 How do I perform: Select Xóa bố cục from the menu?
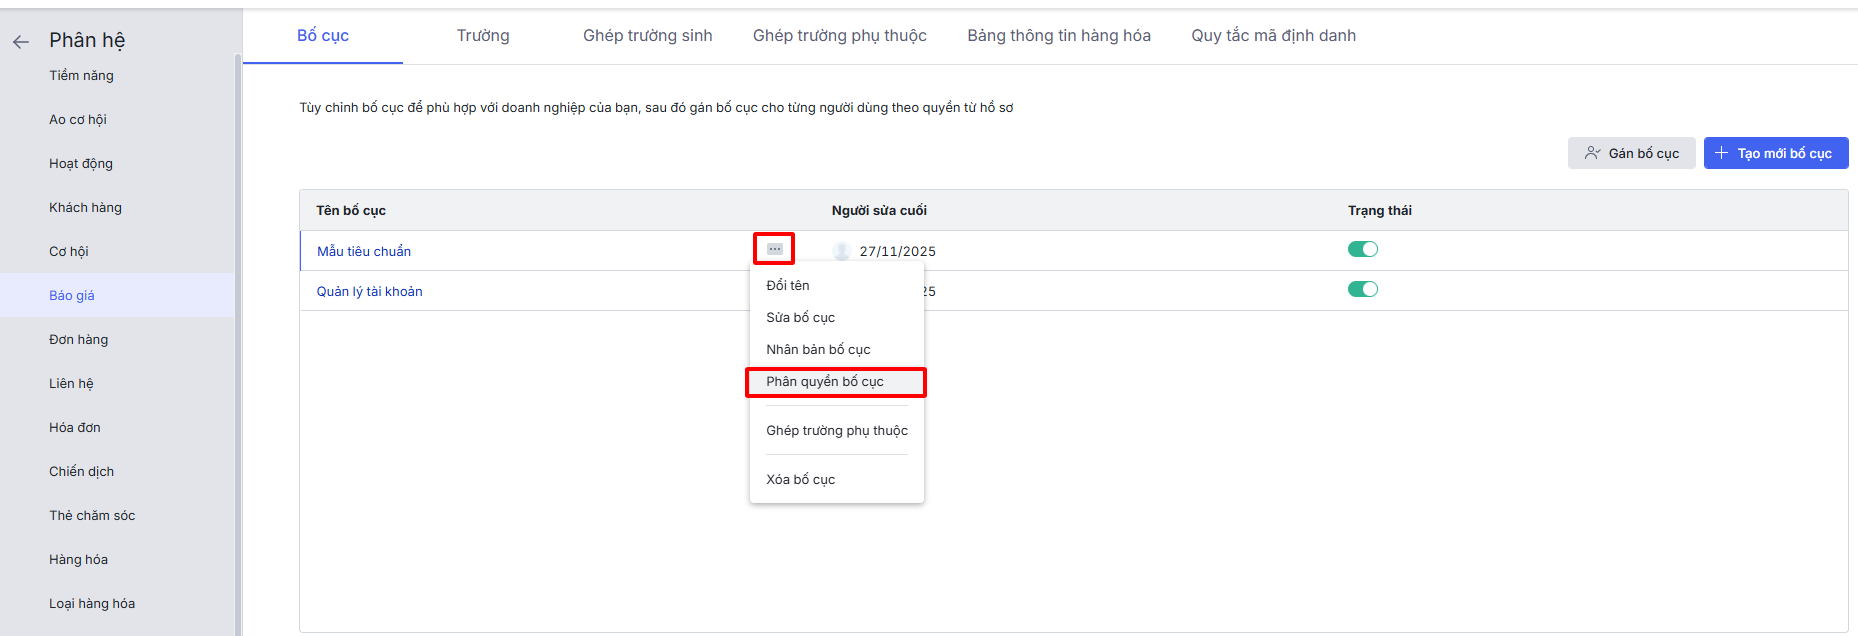[800, 479]
